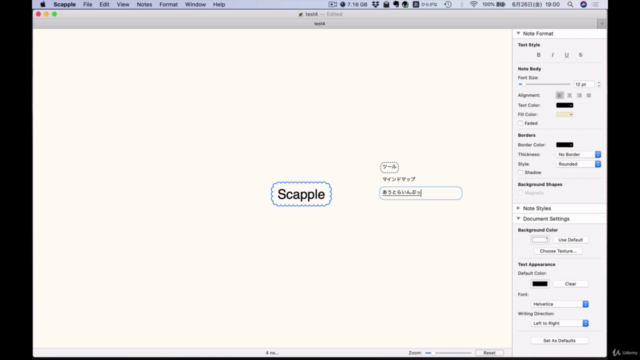Select the マインドマップ note
640x360 pixels.
399,179
